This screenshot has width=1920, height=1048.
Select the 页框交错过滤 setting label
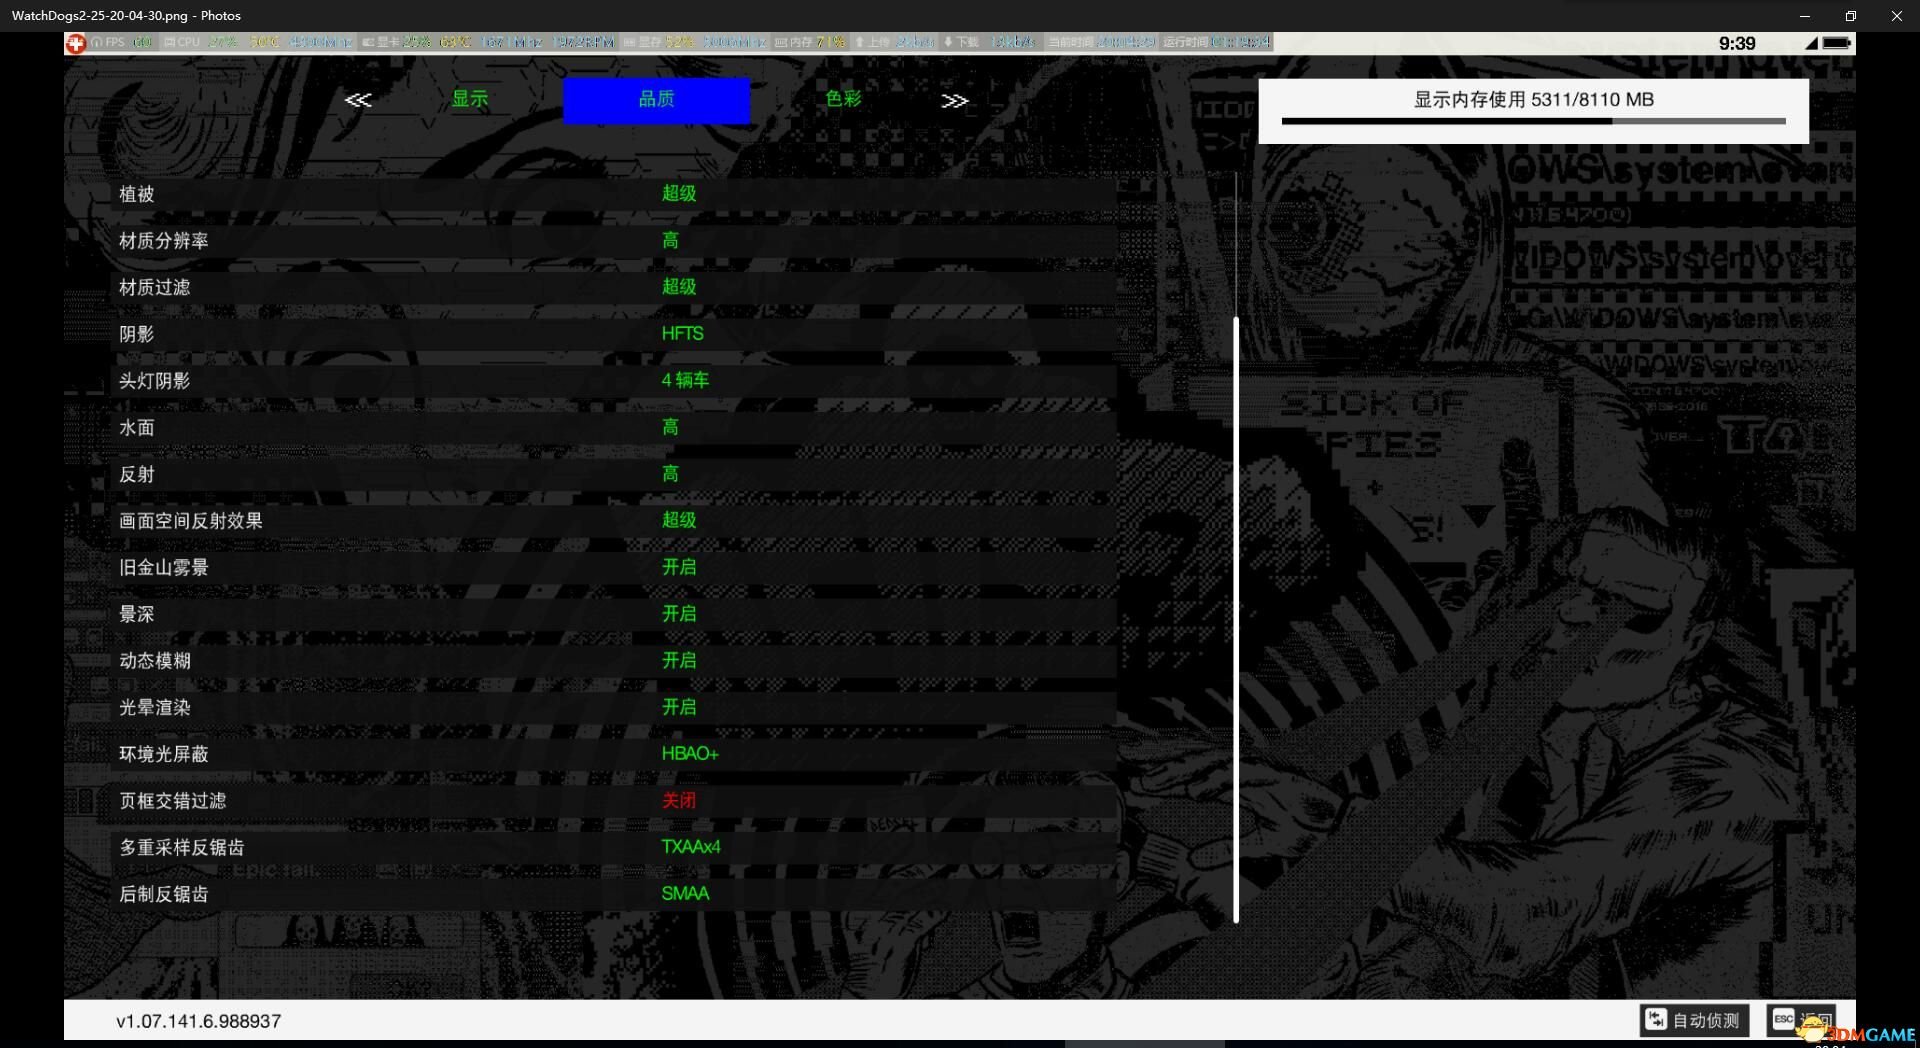pos(173,801)
